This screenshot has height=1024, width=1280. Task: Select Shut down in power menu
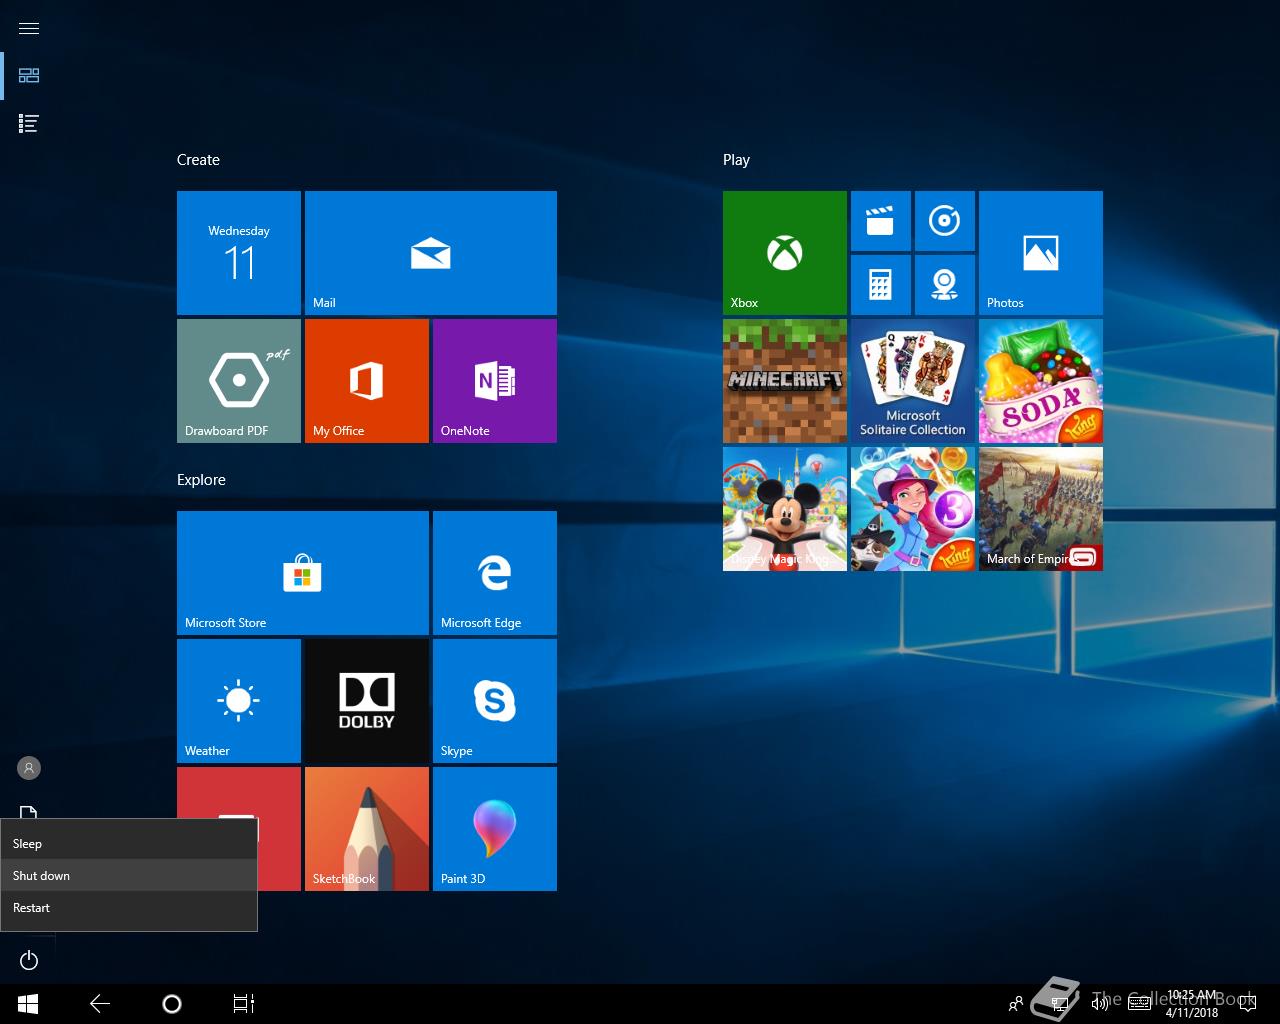click(129, 875)
